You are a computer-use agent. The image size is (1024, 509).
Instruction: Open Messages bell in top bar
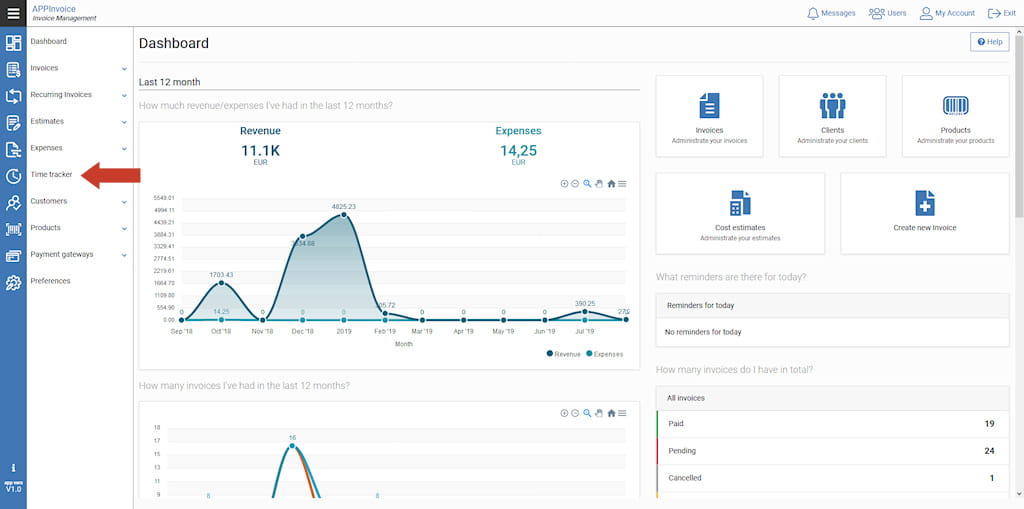831,13
